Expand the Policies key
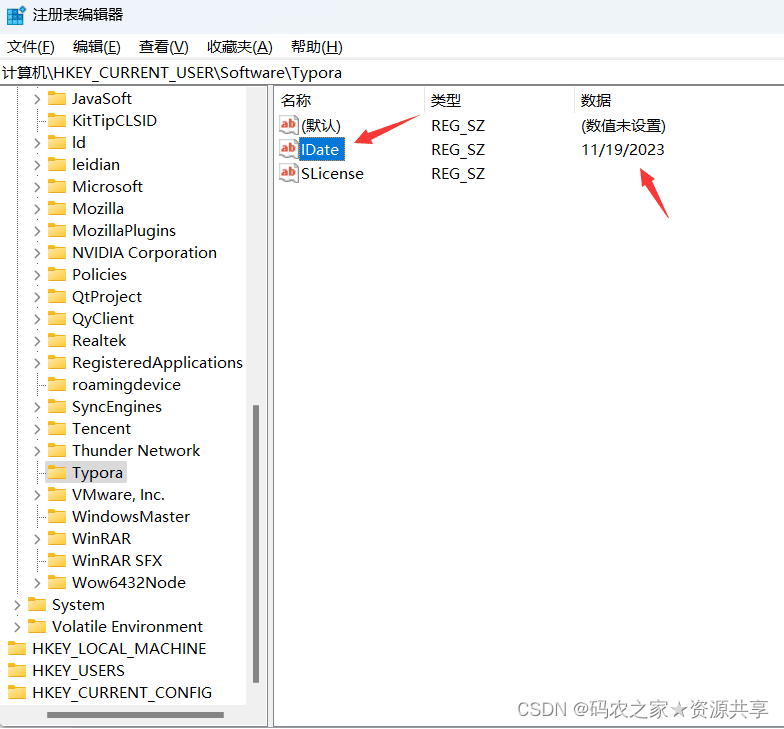The width and height of the screenshot is (784, 729). click(x=37, y=275)
